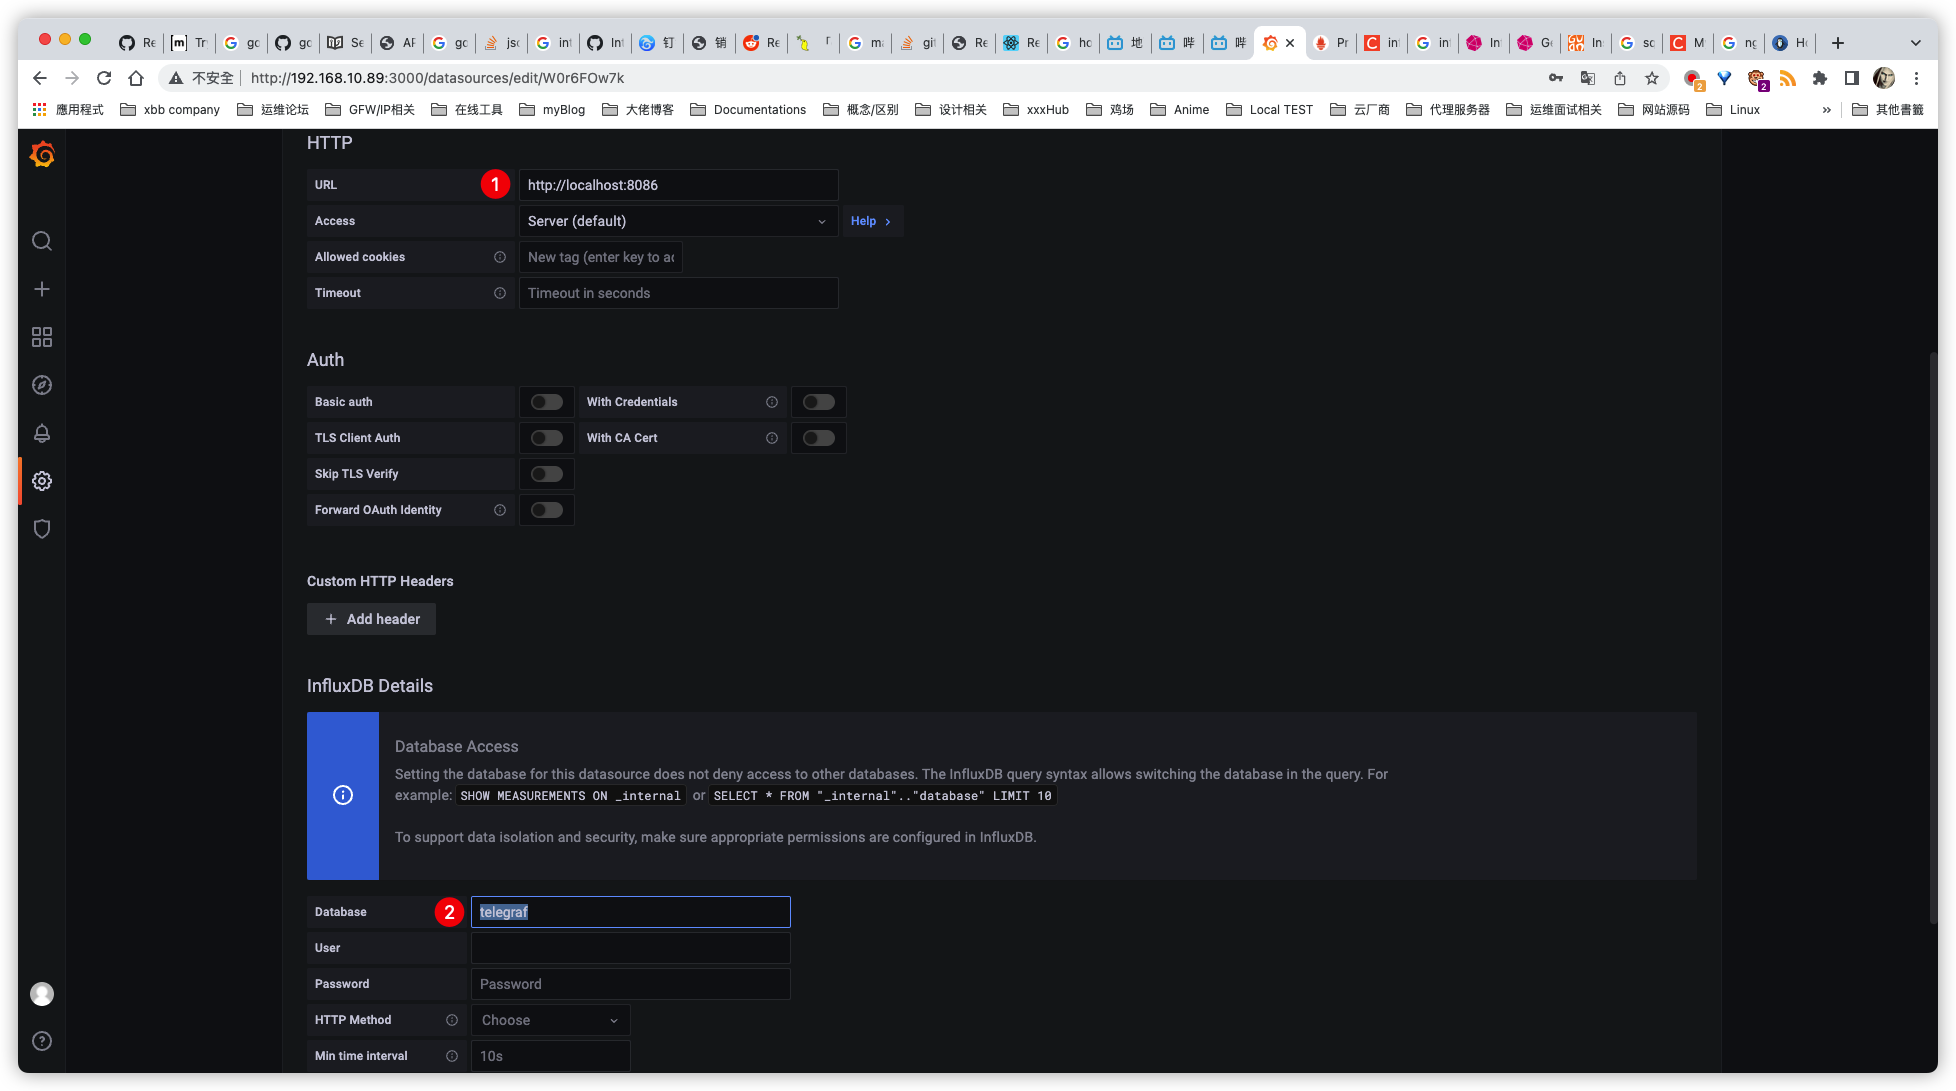This screenshot has height=1091, width=1956.
Task: Click the browser home icon
Action: coord(136,78)
